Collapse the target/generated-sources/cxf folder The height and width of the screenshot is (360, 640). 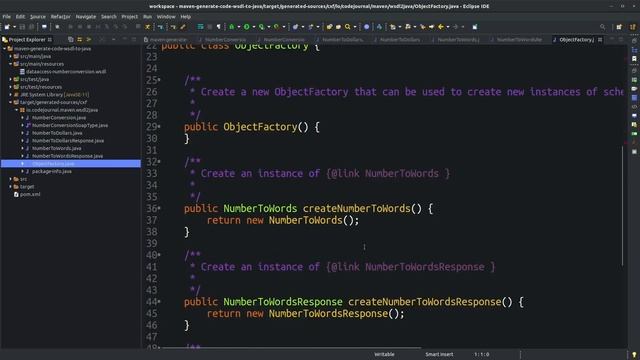point(11,102)
